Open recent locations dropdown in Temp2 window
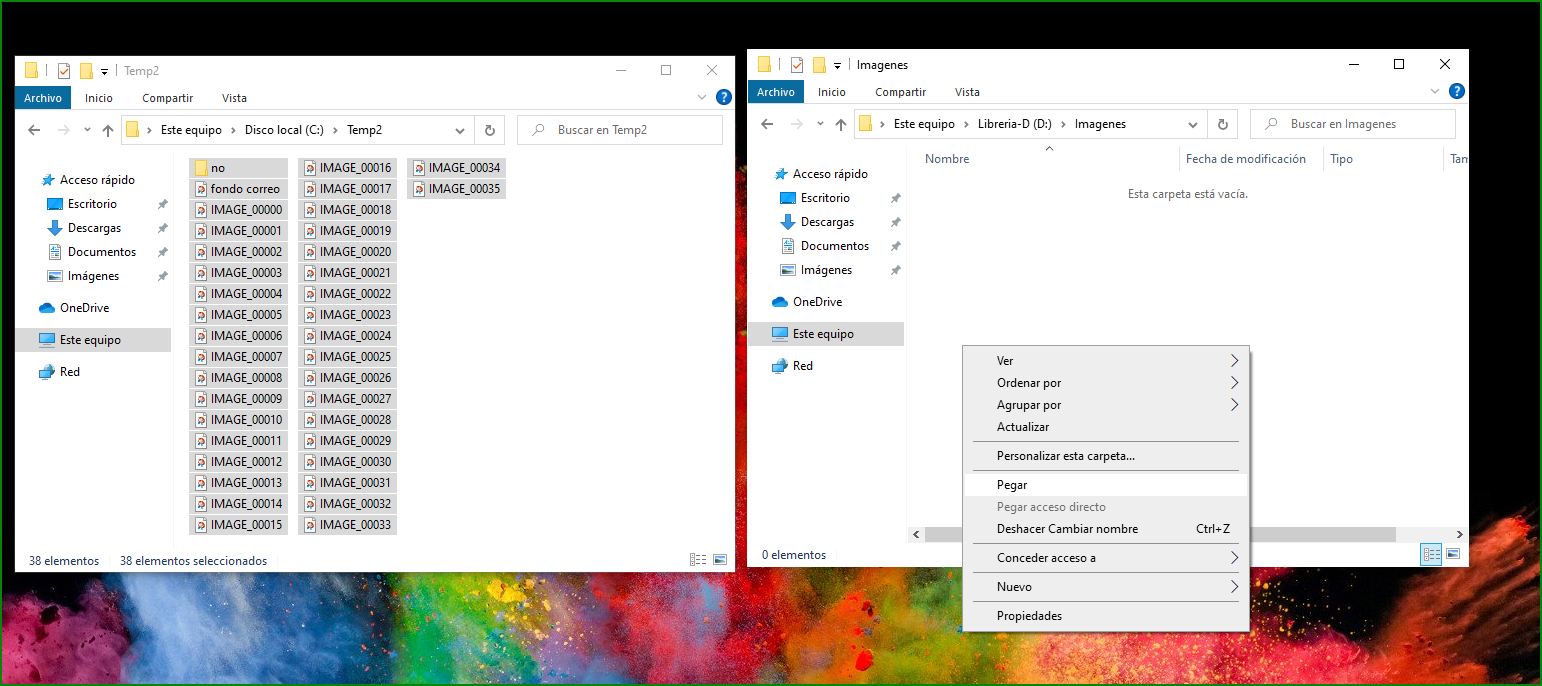1542x686 pixels. (86, 131)
